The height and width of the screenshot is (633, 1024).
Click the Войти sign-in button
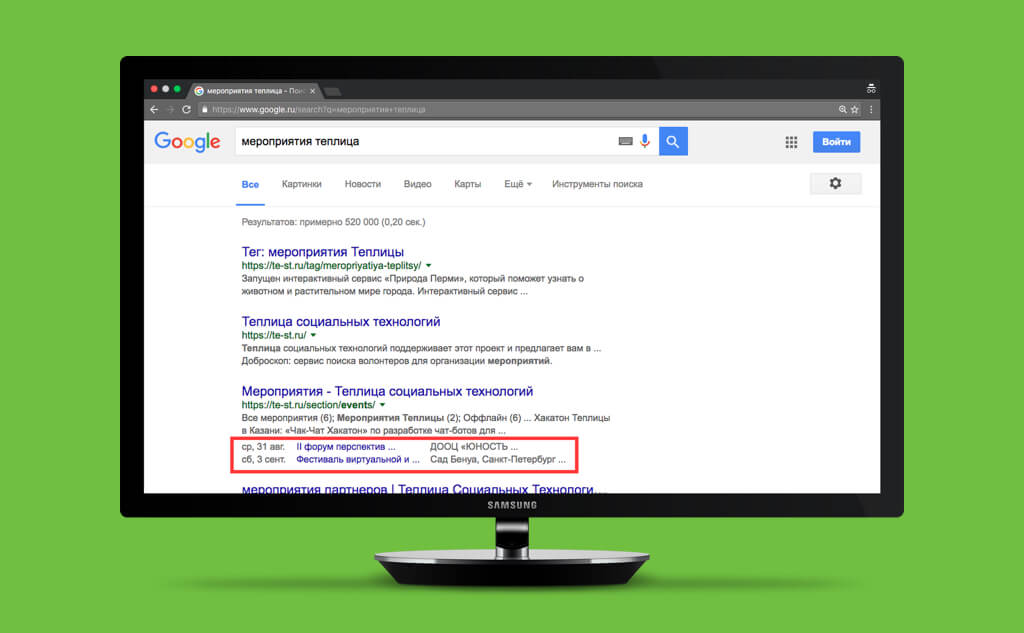(x=836, y=142)
